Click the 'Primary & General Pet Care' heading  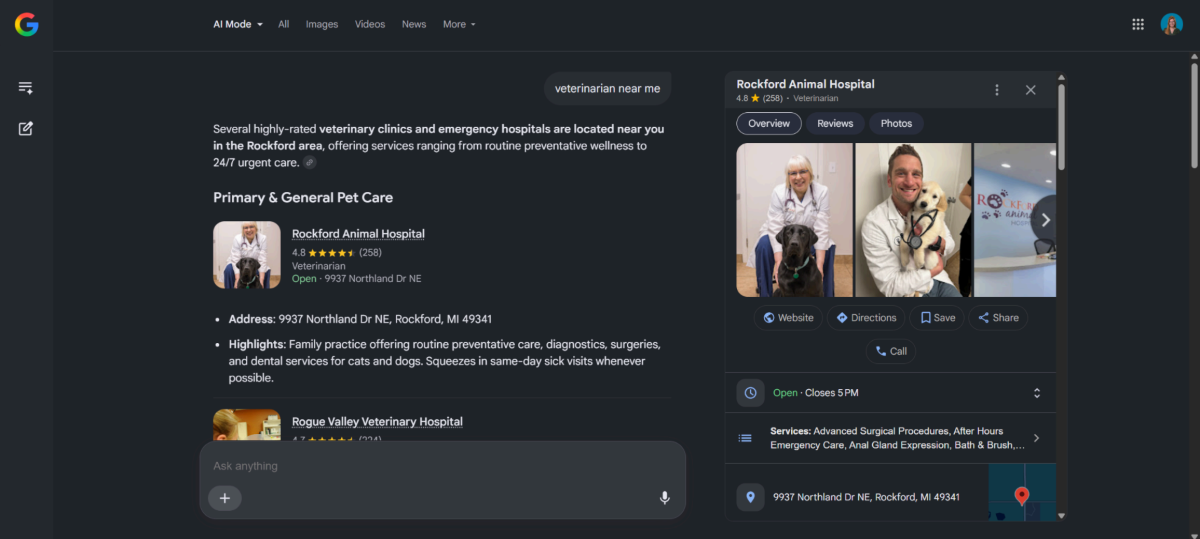[x=303, y=197]
